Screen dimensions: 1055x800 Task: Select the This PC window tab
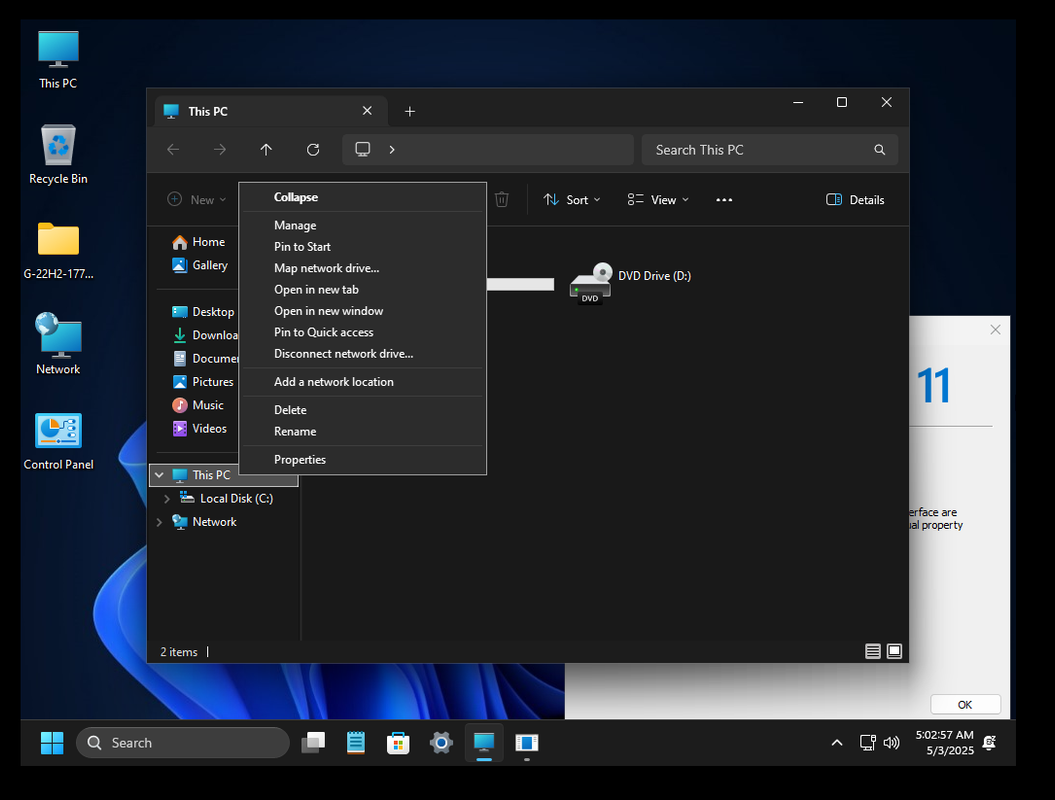coord(271,112)
